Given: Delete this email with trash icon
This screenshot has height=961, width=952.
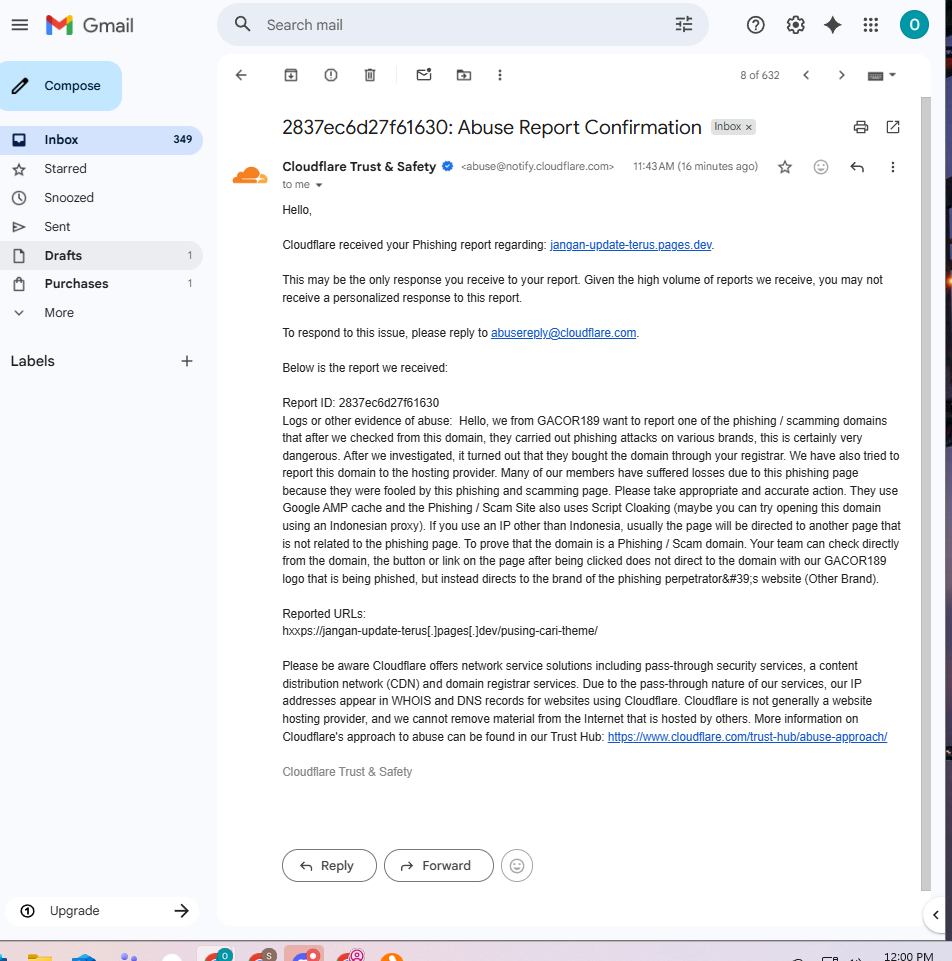Looking at the screenshot, I should 370,75.
